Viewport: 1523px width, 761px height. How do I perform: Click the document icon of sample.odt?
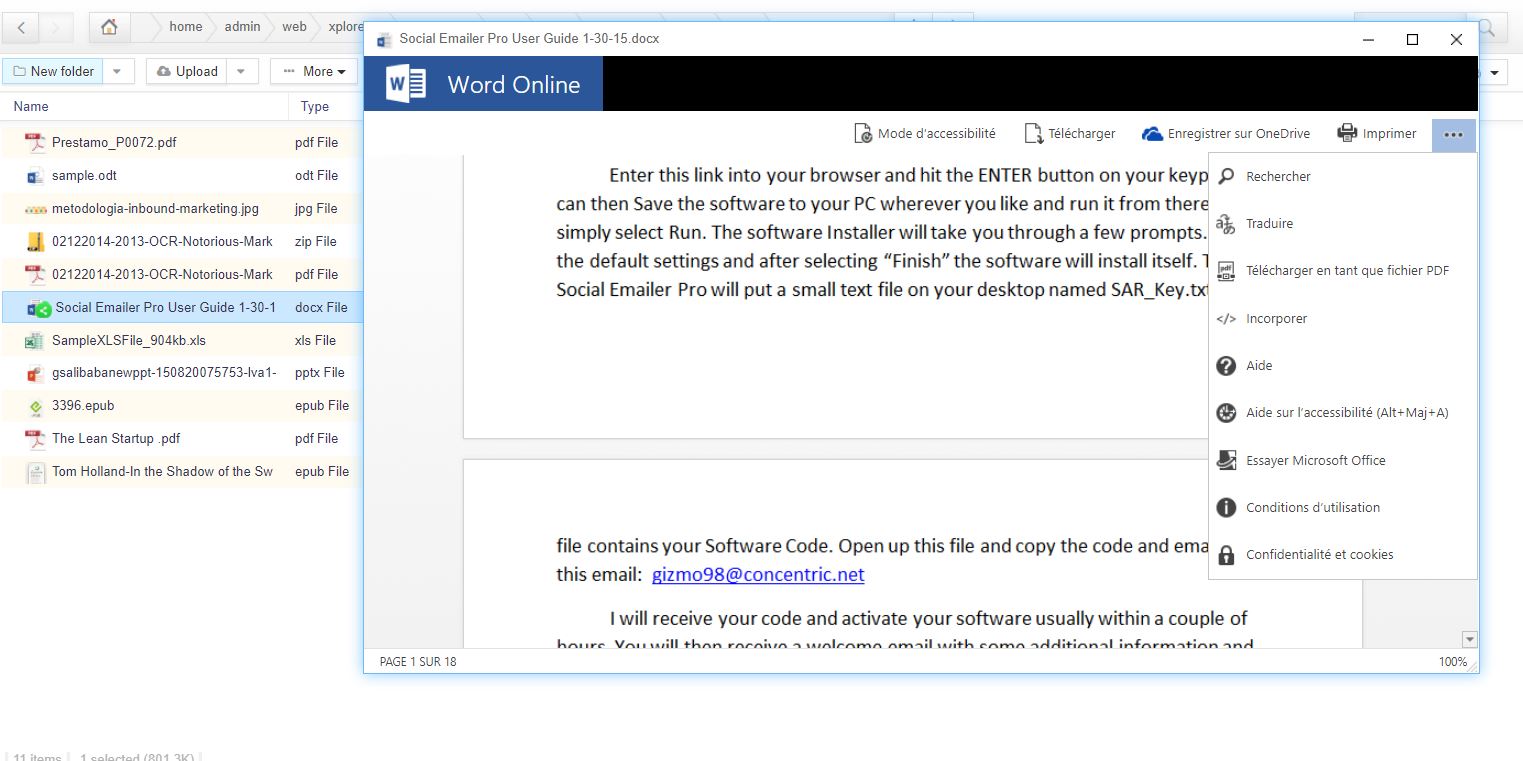tap(35, 176)
